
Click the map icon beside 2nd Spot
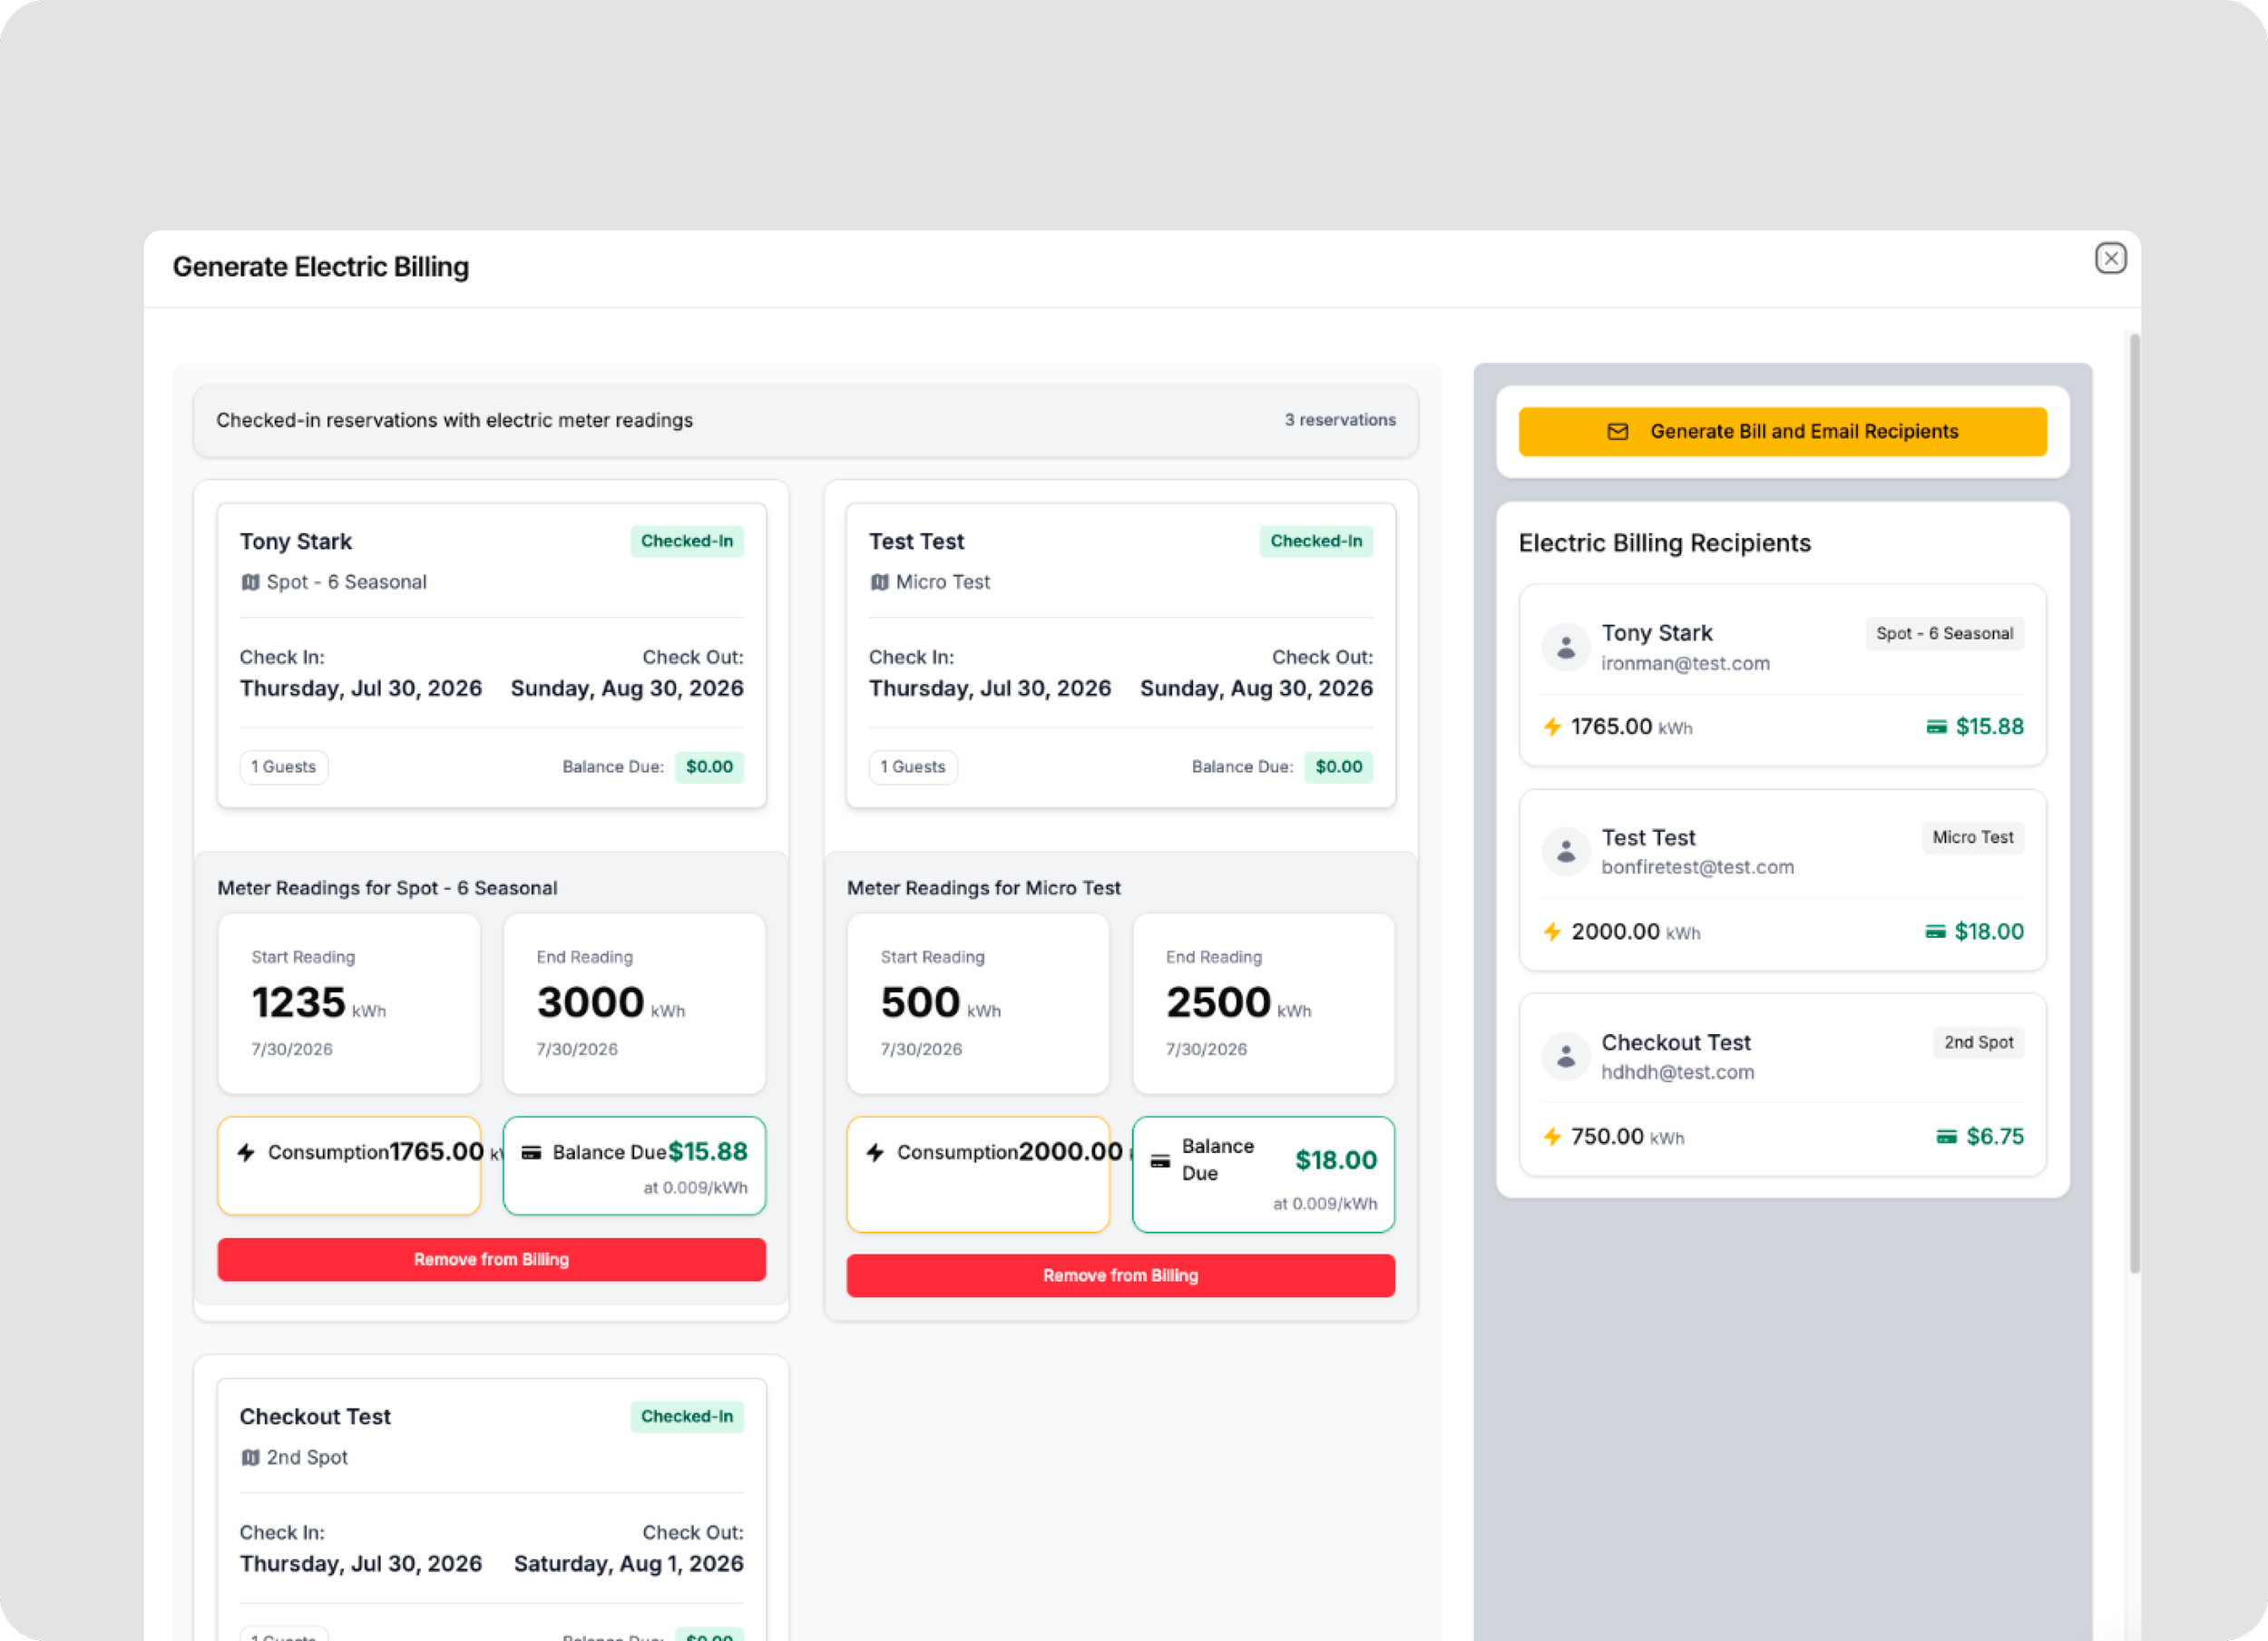pyautogui.click(x=250, y=1457)
